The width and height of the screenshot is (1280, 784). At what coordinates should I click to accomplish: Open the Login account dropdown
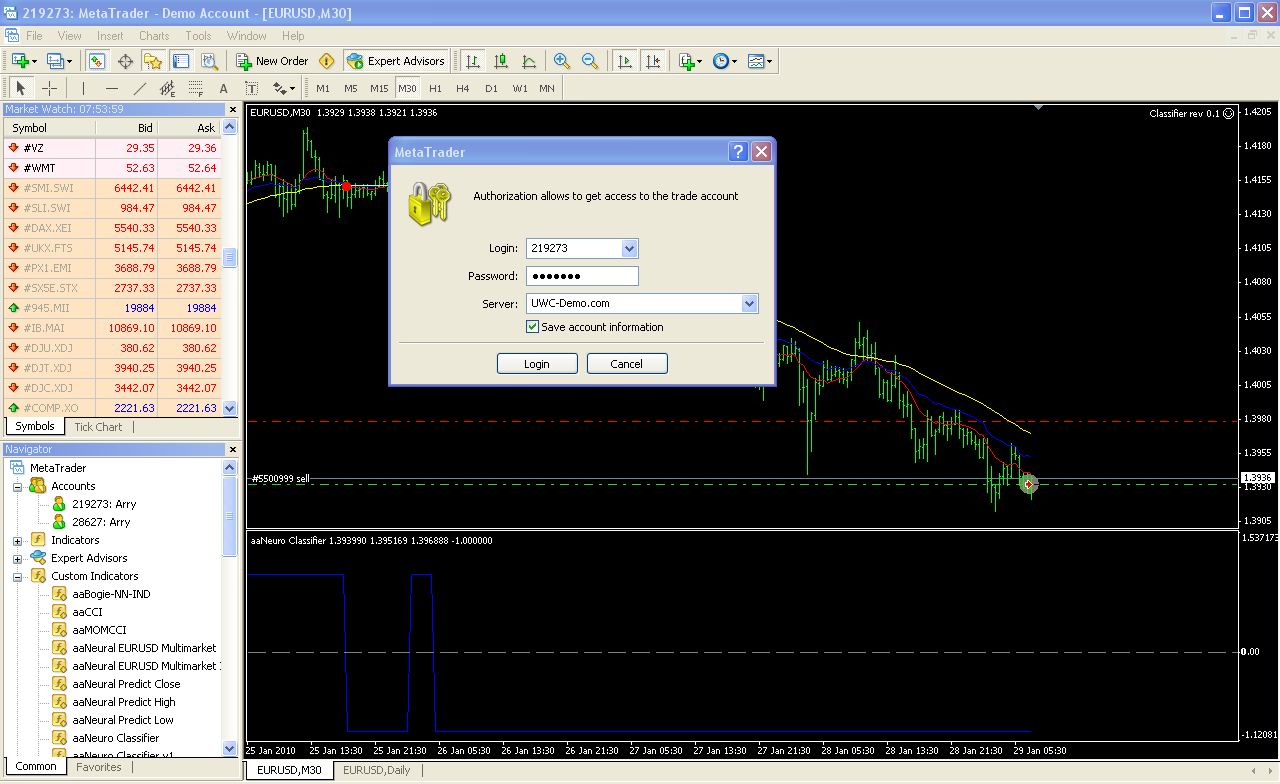[629, 248]
